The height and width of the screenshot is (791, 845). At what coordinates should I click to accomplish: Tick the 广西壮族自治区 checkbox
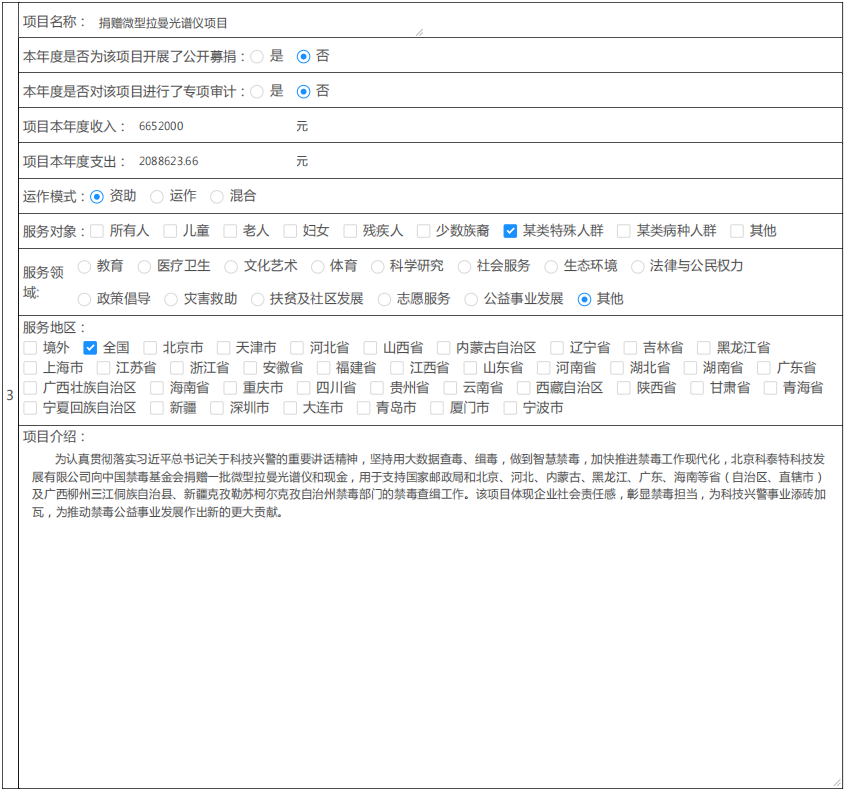pos(30,388)
